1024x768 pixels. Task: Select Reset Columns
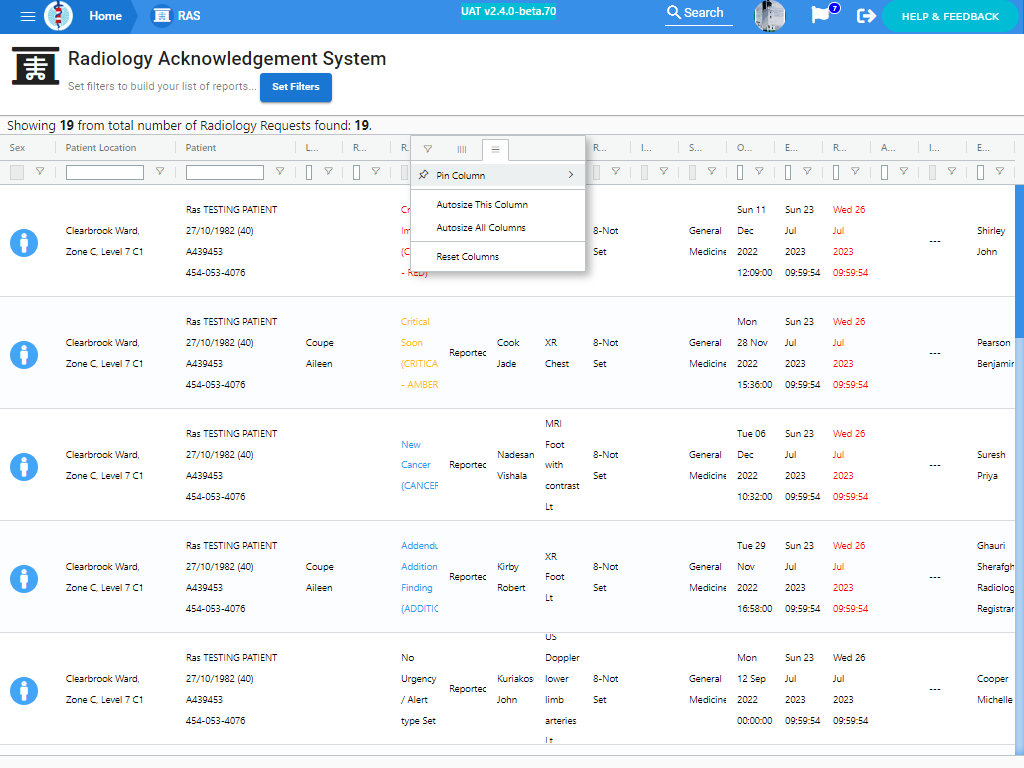[468, 257]
